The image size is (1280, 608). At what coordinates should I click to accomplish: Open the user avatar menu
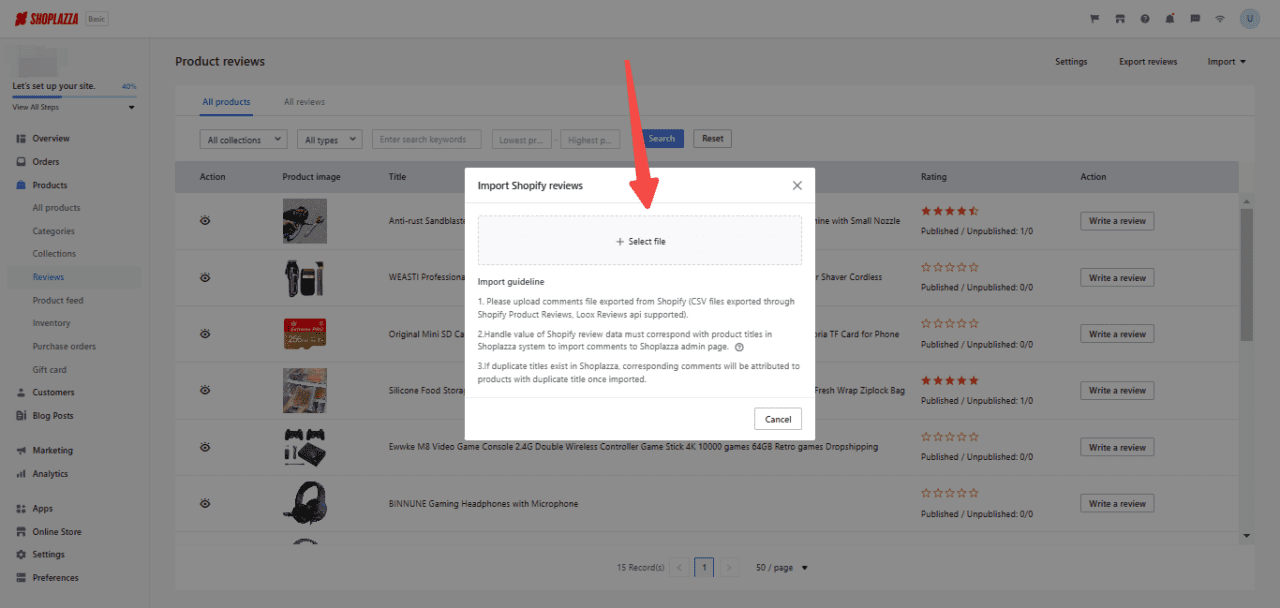point(1249,19)
